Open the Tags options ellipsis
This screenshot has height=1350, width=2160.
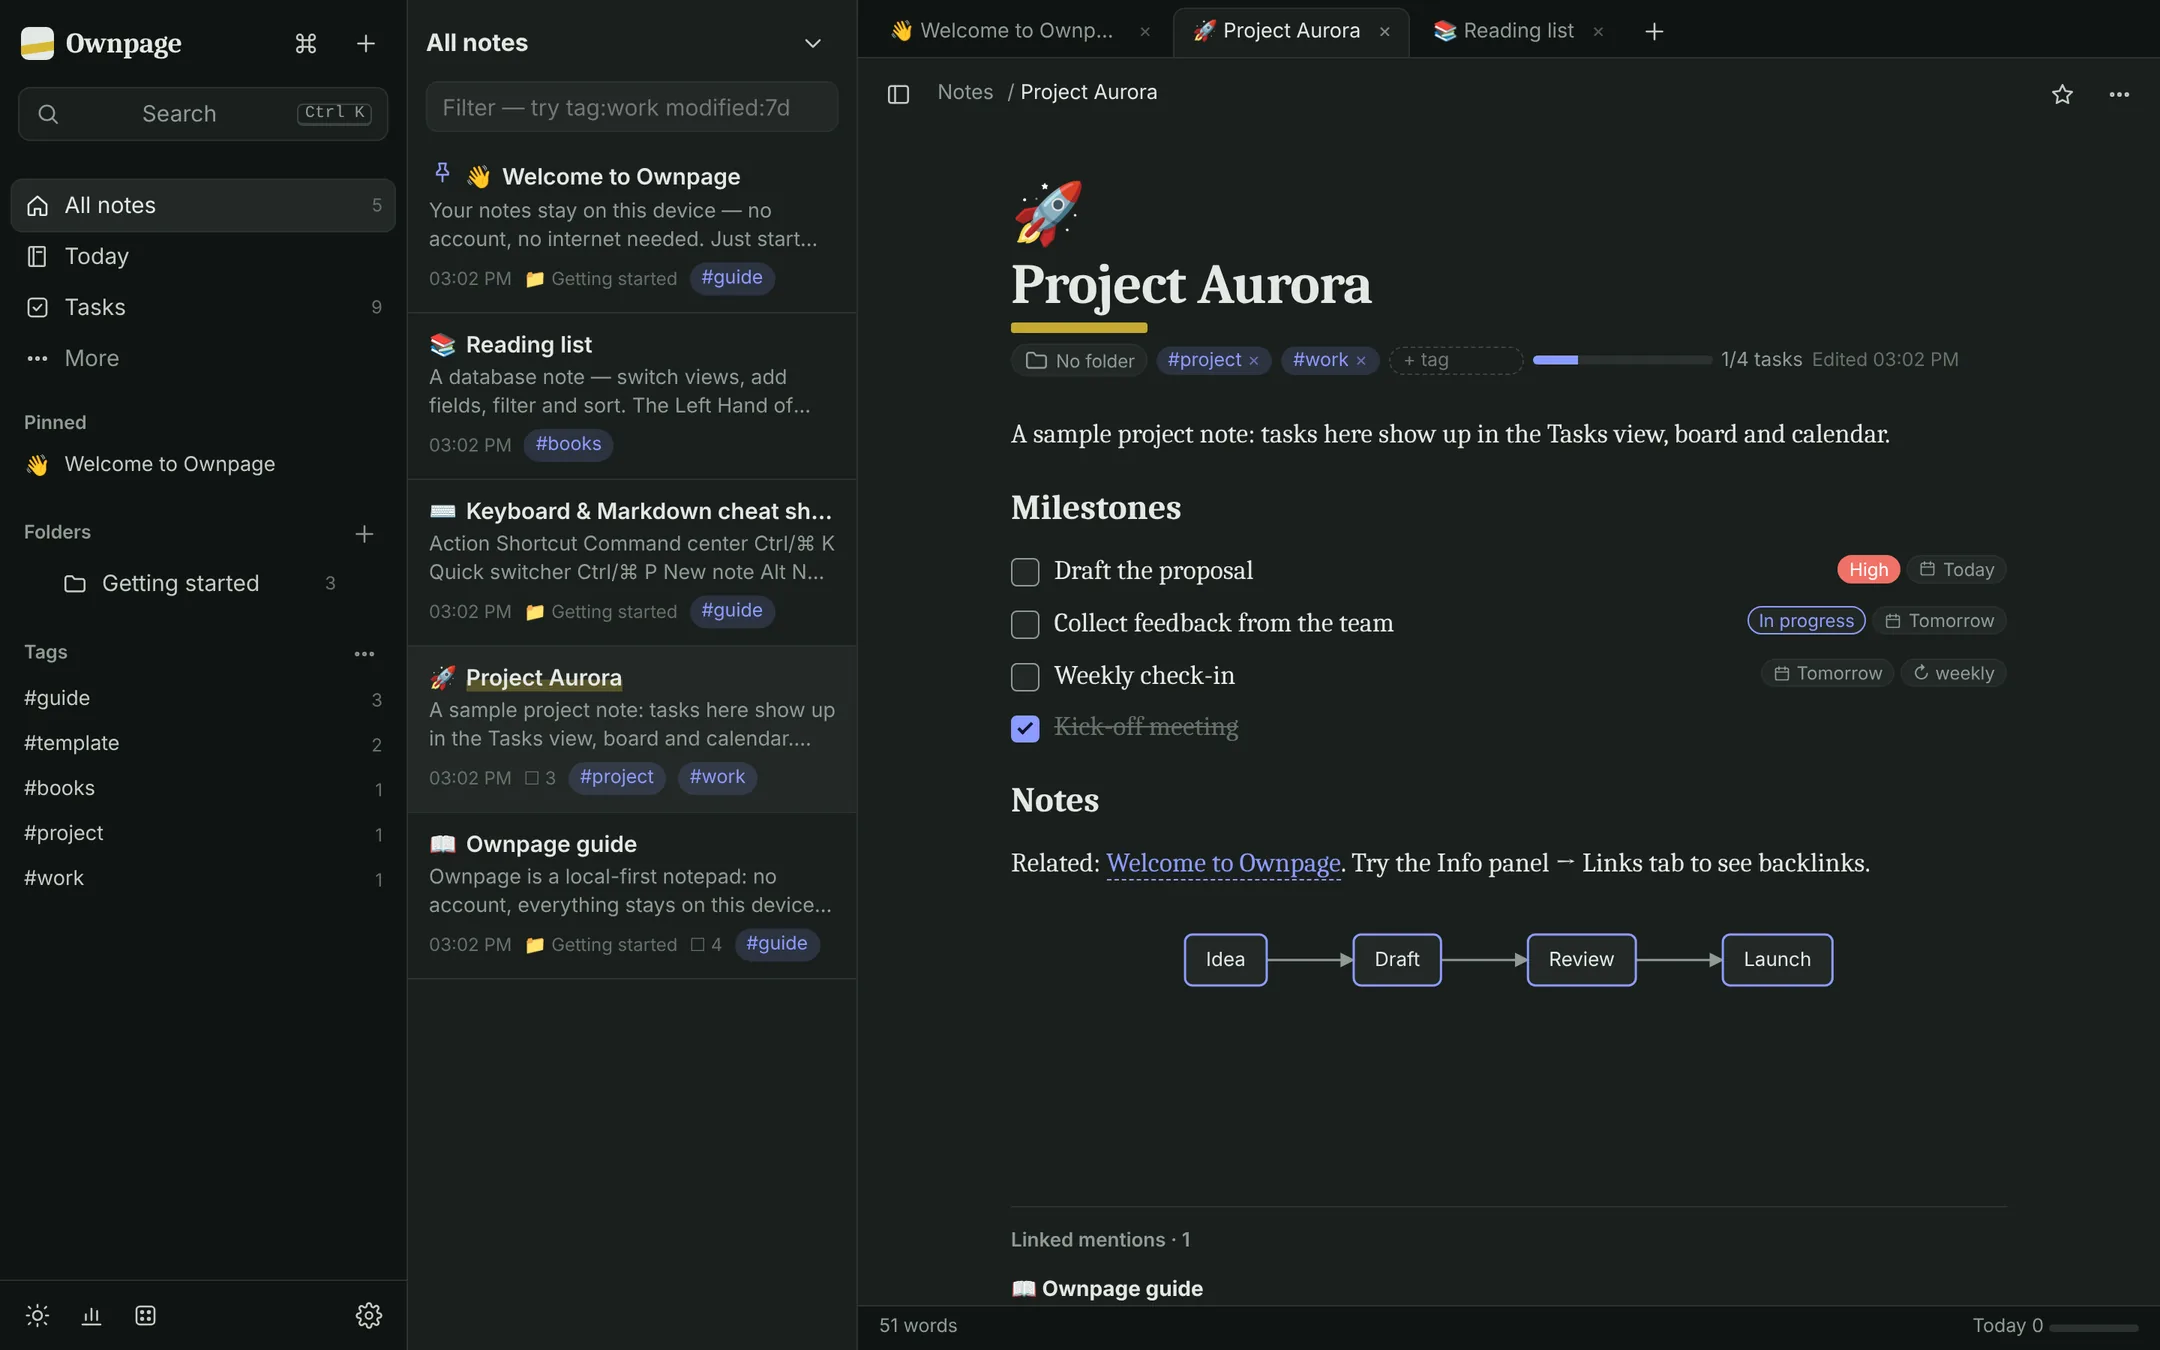[364, 654]
